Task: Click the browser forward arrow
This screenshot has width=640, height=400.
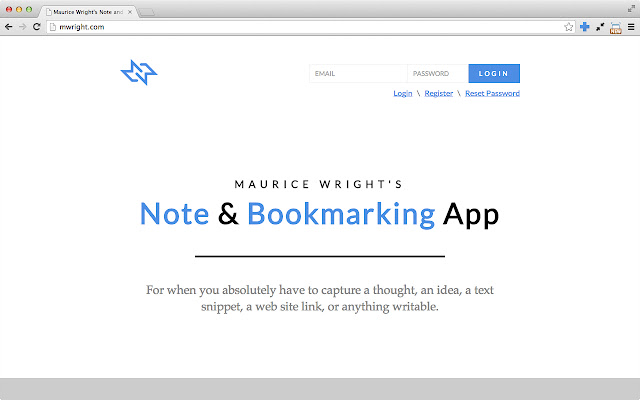Action: [x=22, y=27]
